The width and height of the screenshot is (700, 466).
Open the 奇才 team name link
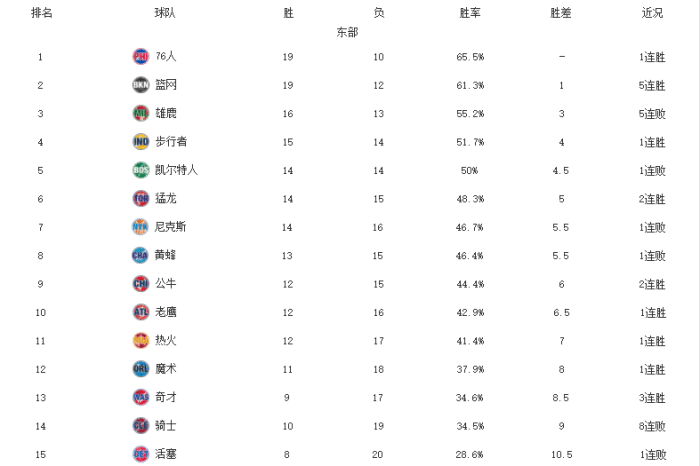[166, 397]
